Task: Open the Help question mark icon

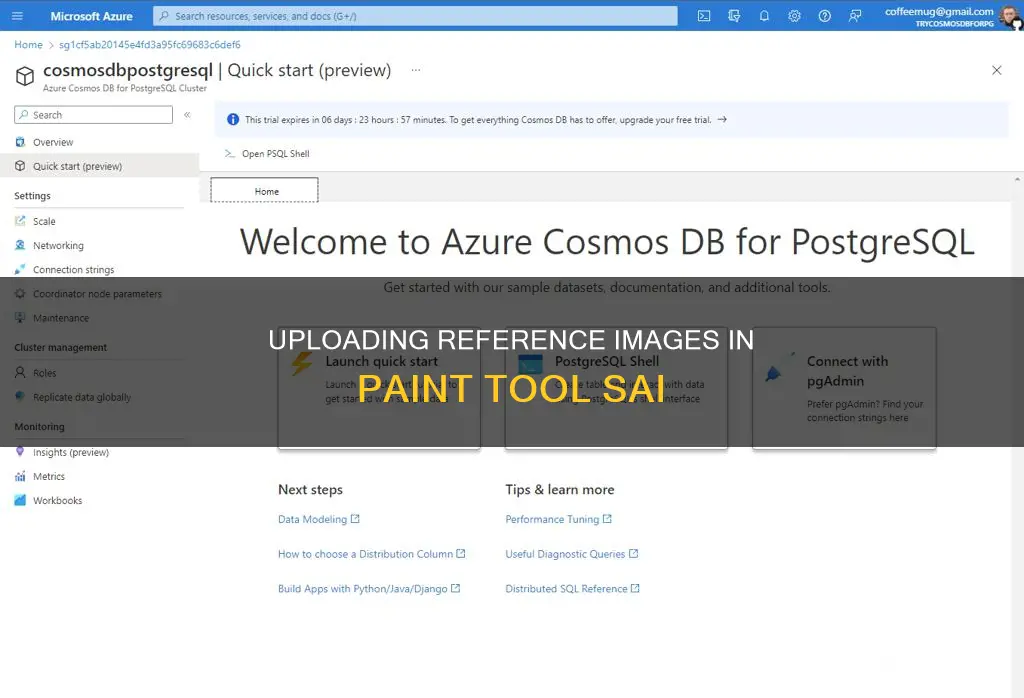Action: (825, 16)
